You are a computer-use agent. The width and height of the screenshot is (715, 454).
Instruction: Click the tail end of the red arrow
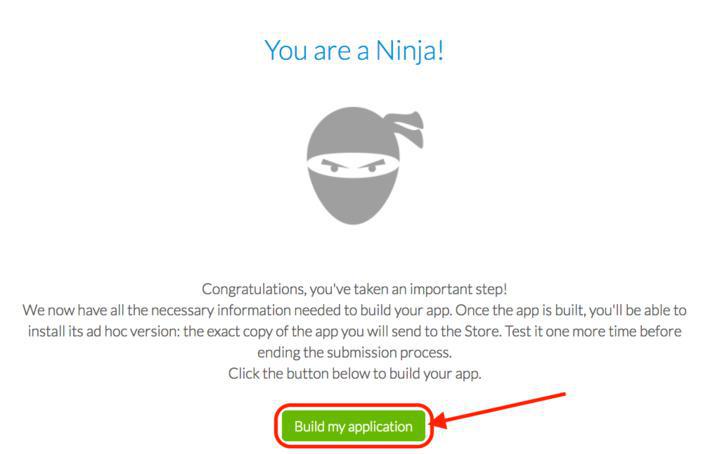click(566, 393)
